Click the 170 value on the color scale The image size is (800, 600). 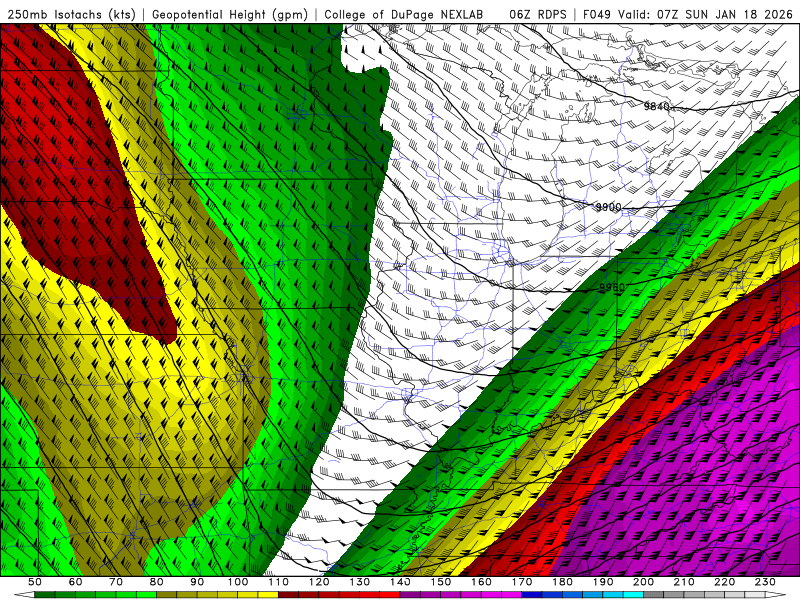click(x=522, y=582)
